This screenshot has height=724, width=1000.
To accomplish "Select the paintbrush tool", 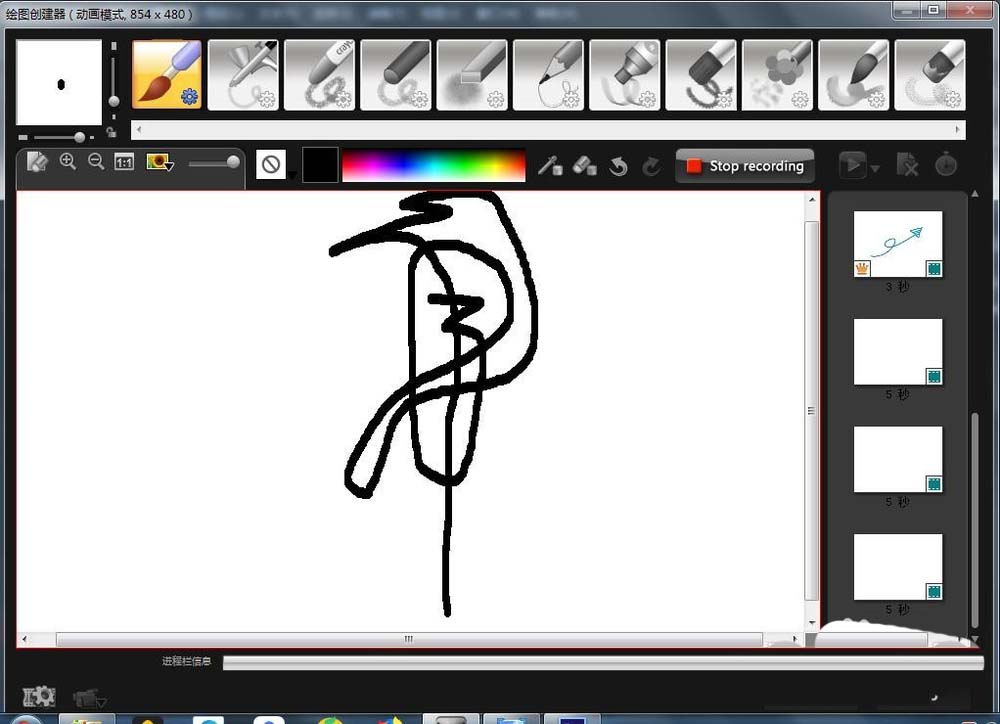I will point(166,75).
